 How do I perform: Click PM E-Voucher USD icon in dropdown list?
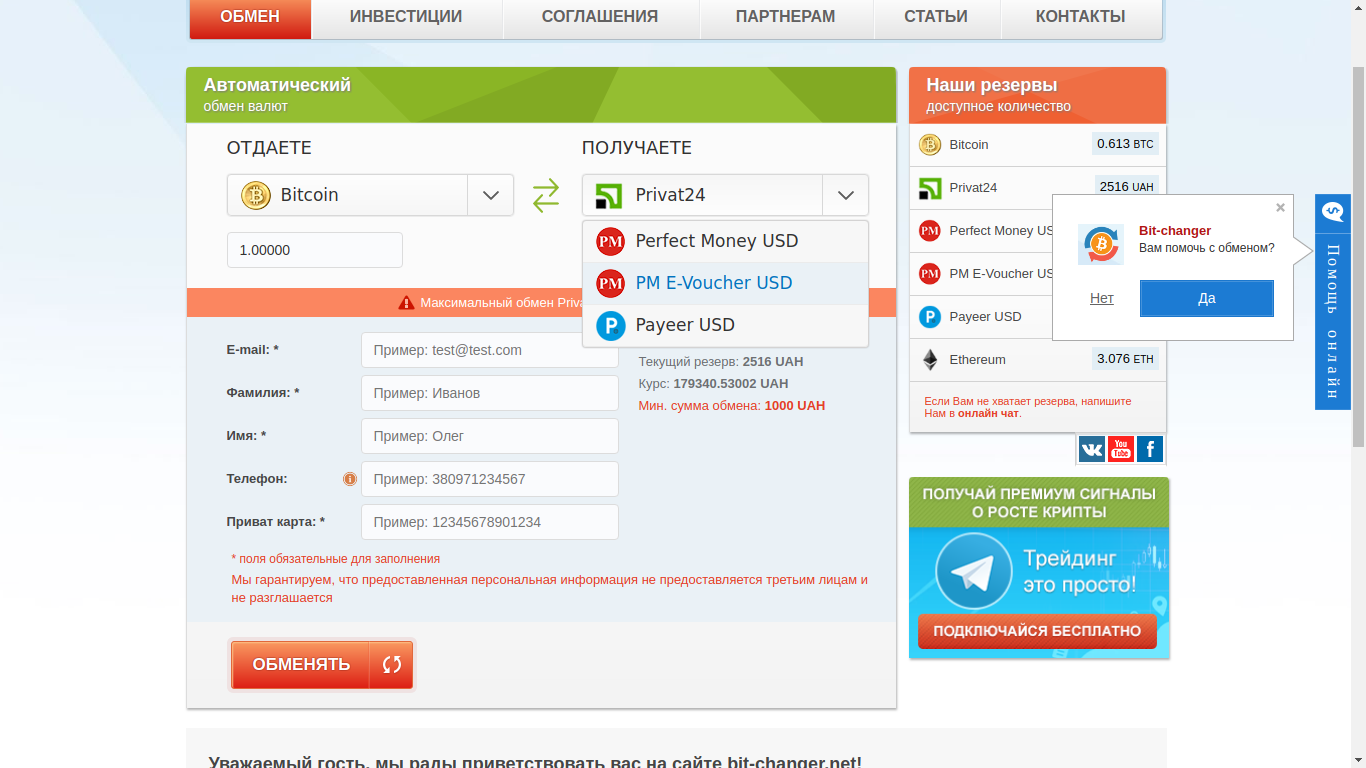610,283
